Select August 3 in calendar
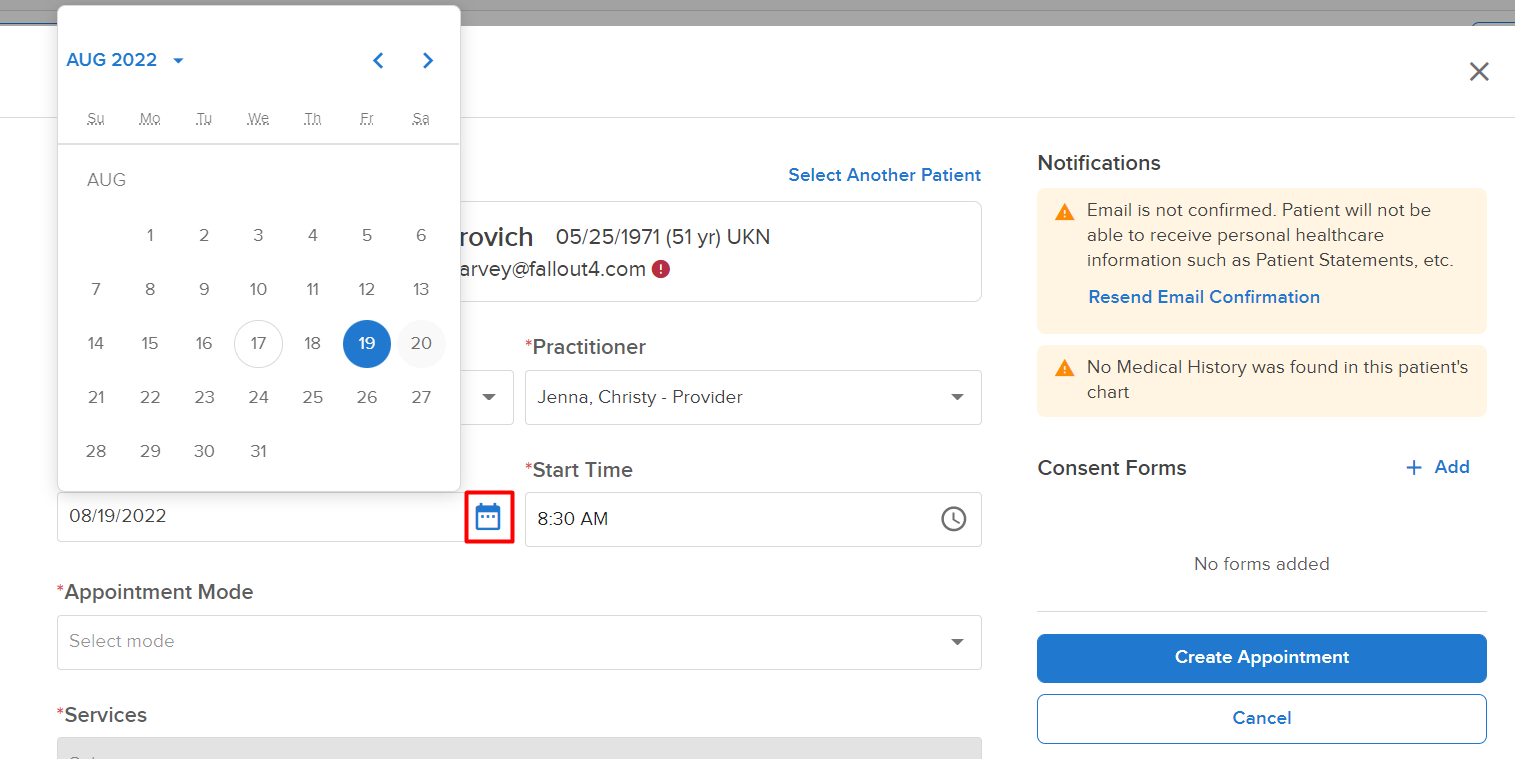The width and height of the screenshot is (1515, 759). [x=258, y=236]
